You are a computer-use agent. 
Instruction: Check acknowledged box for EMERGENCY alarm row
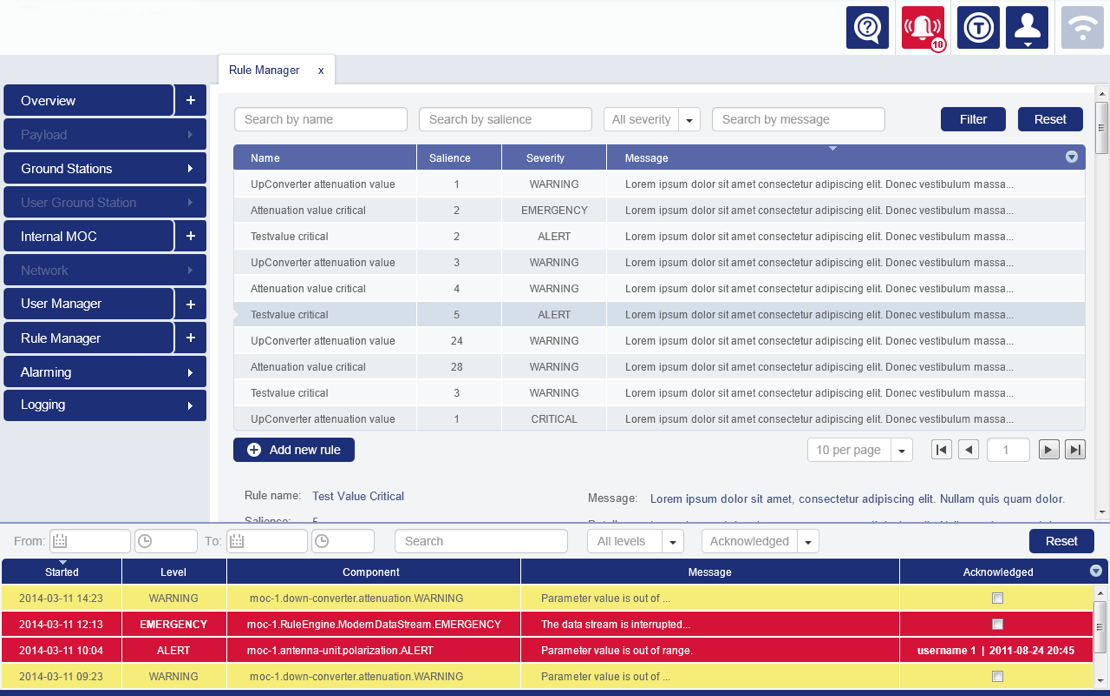pyautogui.click(x=997, y=624)
